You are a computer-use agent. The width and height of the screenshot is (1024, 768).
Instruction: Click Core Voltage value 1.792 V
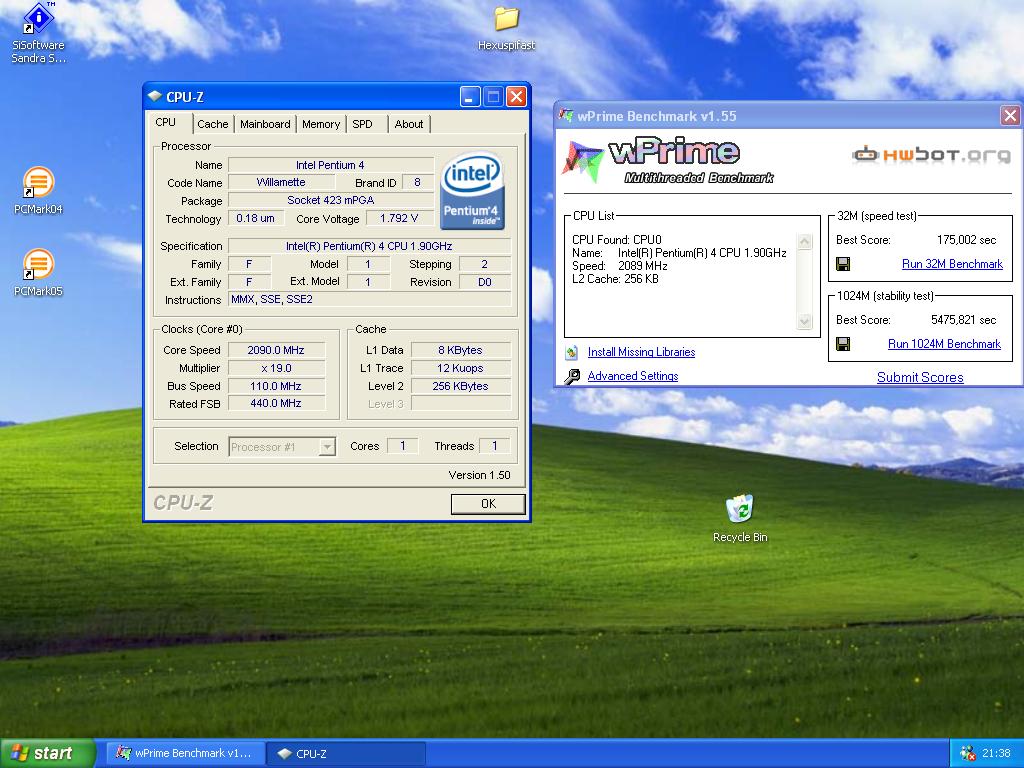(x=399, y=218)
